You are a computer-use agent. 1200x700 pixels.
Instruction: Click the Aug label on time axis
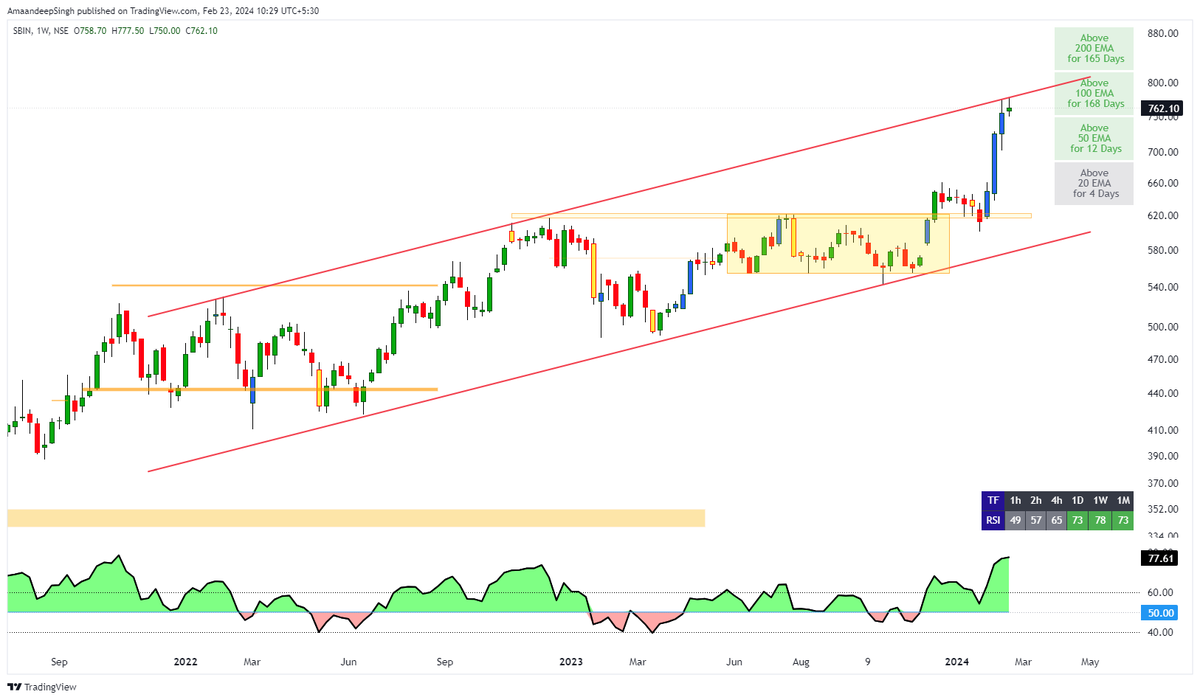point(800,661)
